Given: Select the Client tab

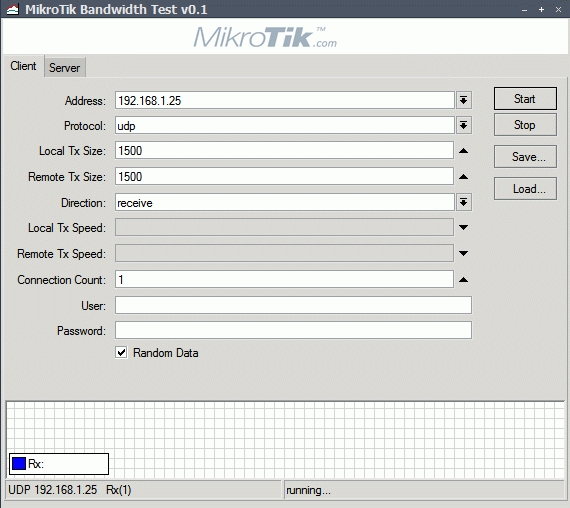Looking at the screenshot, I should click(x=23, y=66).
